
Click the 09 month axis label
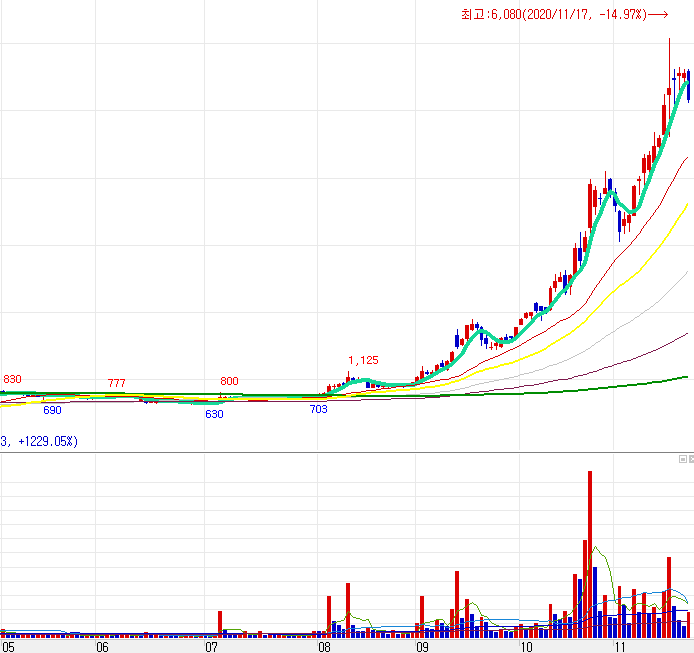pos(422,647)
